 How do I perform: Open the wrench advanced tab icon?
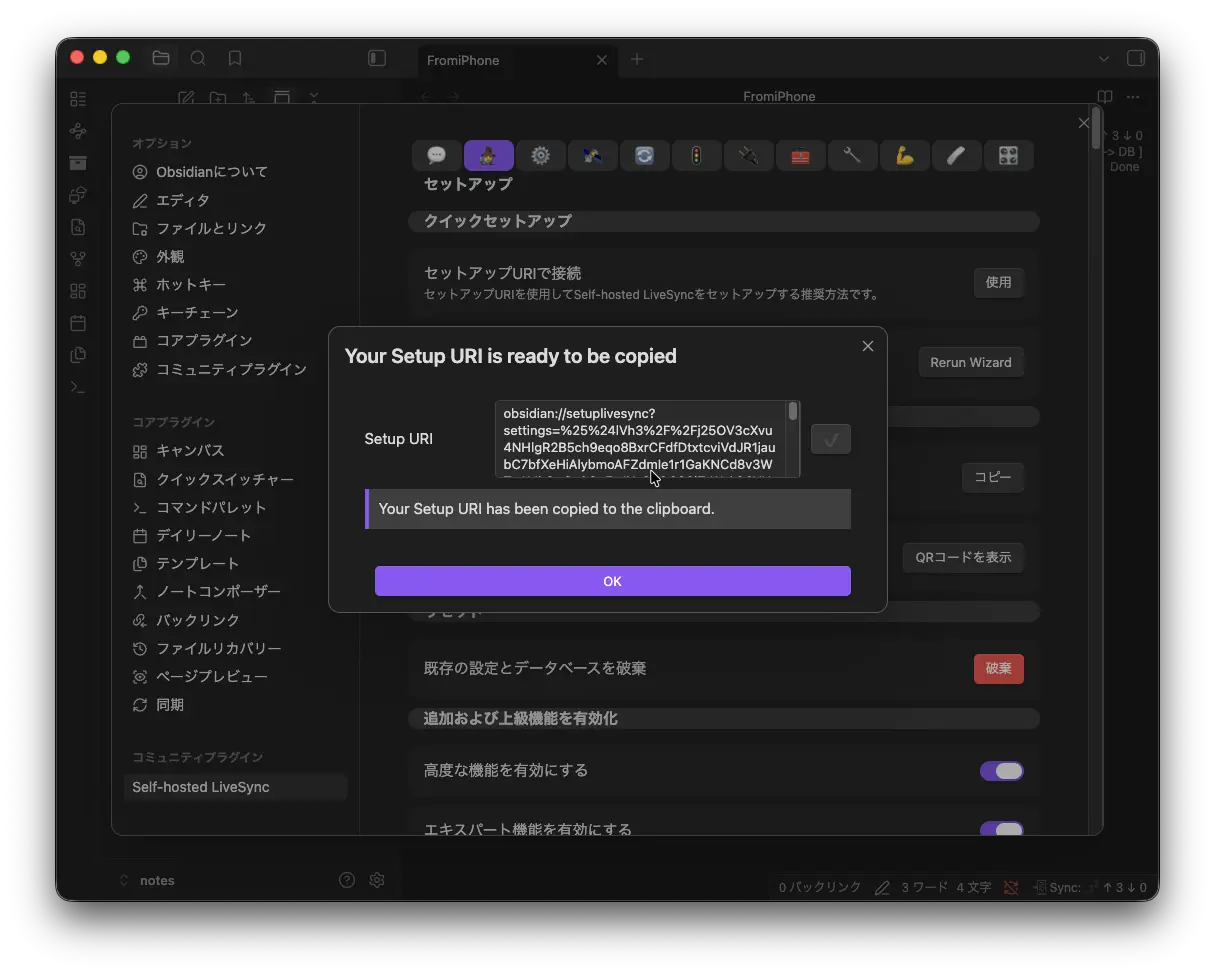pyautogui.click(x=853, y=155)
